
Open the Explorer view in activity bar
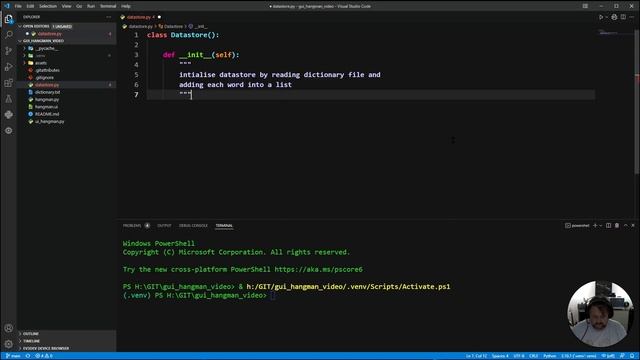point(9,19)
